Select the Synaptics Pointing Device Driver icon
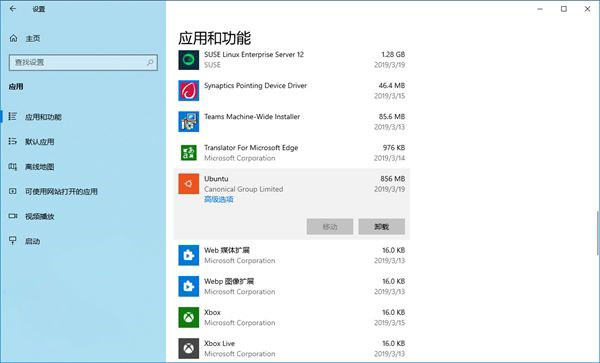600x363 pixels. [x=189, y=91]
